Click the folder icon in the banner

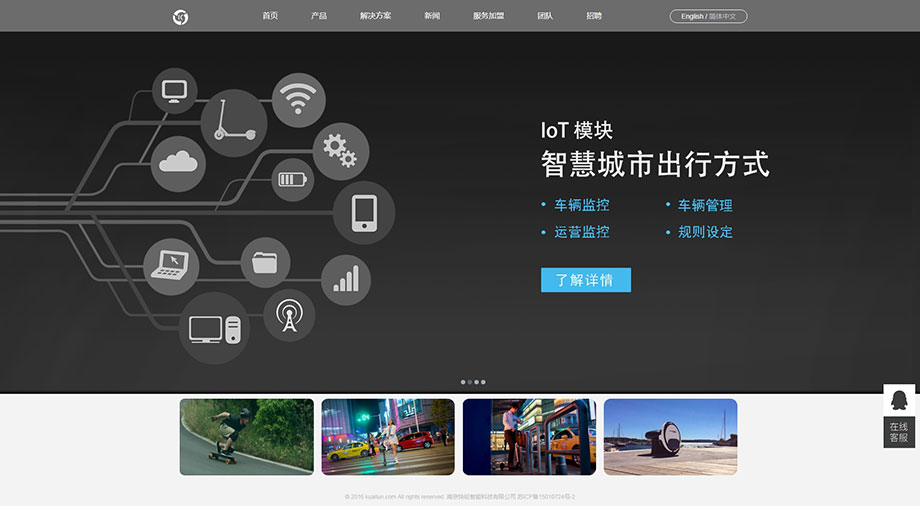(x=265, y=263)
